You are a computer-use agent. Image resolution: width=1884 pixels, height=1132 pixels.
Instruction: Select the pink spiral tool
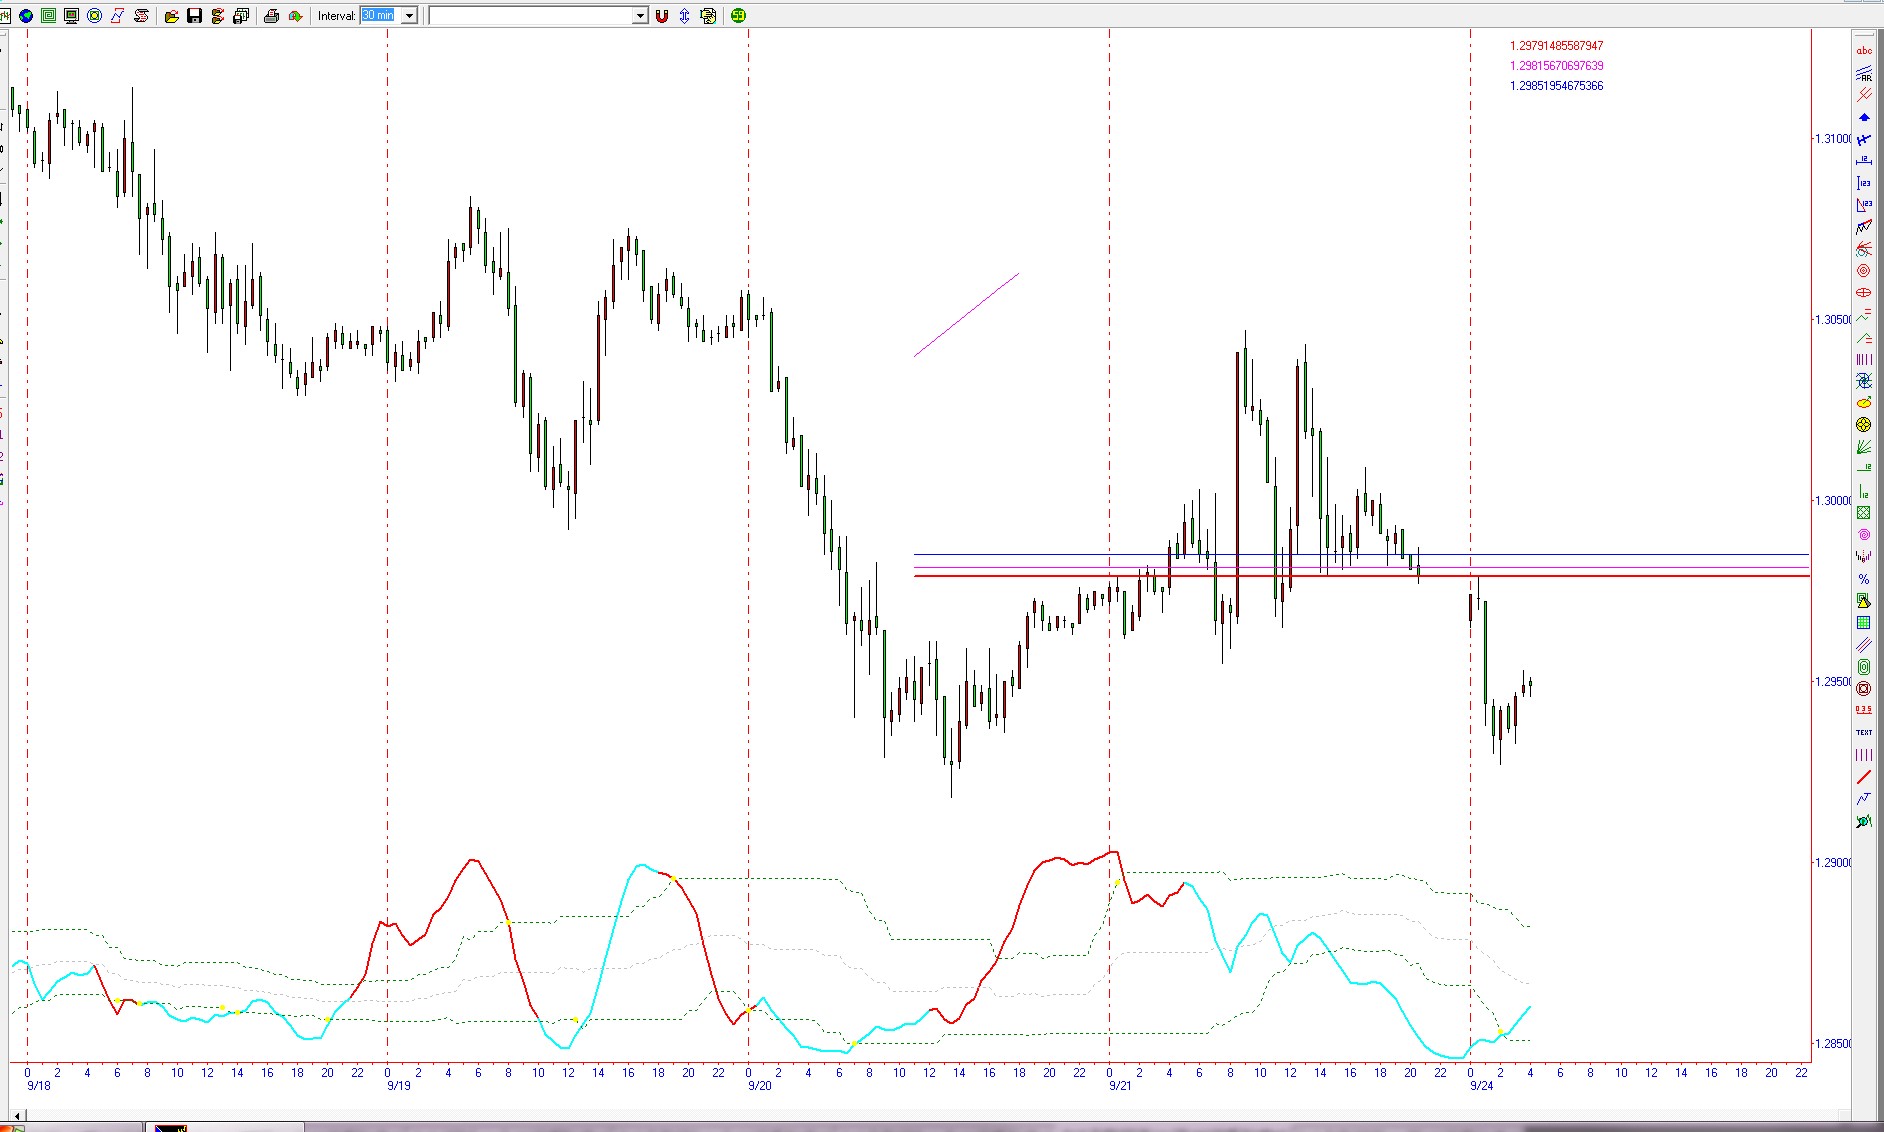coord(1864,535)
